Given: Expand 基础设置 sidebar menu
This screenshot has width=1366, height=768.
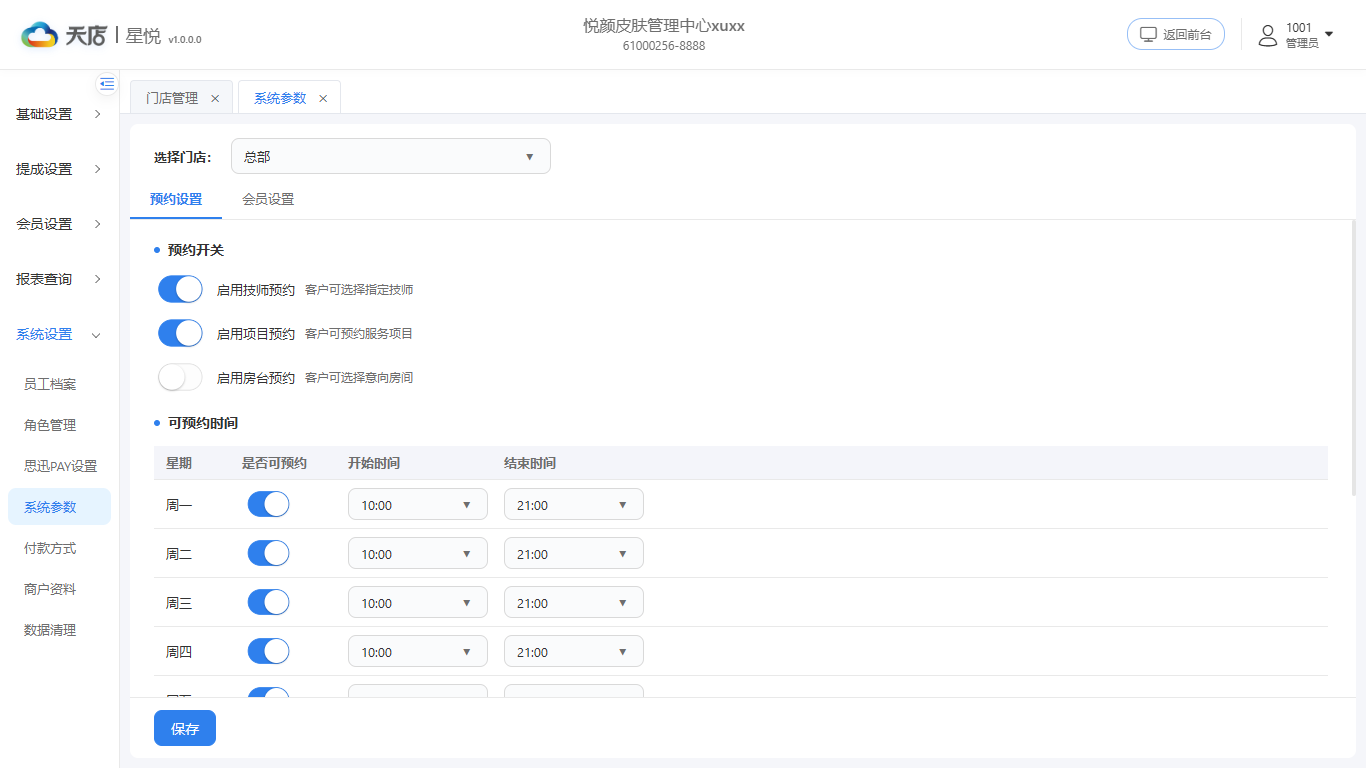Looking at the screenshot, I should [x=59, y=114].
